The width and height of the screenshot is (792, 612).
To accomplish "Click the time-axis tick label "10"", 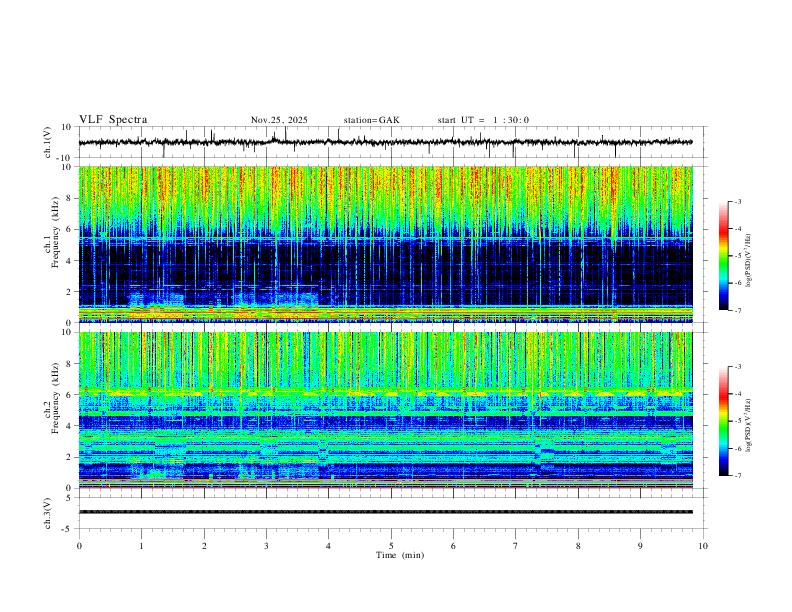I will (x=703, y=546).
